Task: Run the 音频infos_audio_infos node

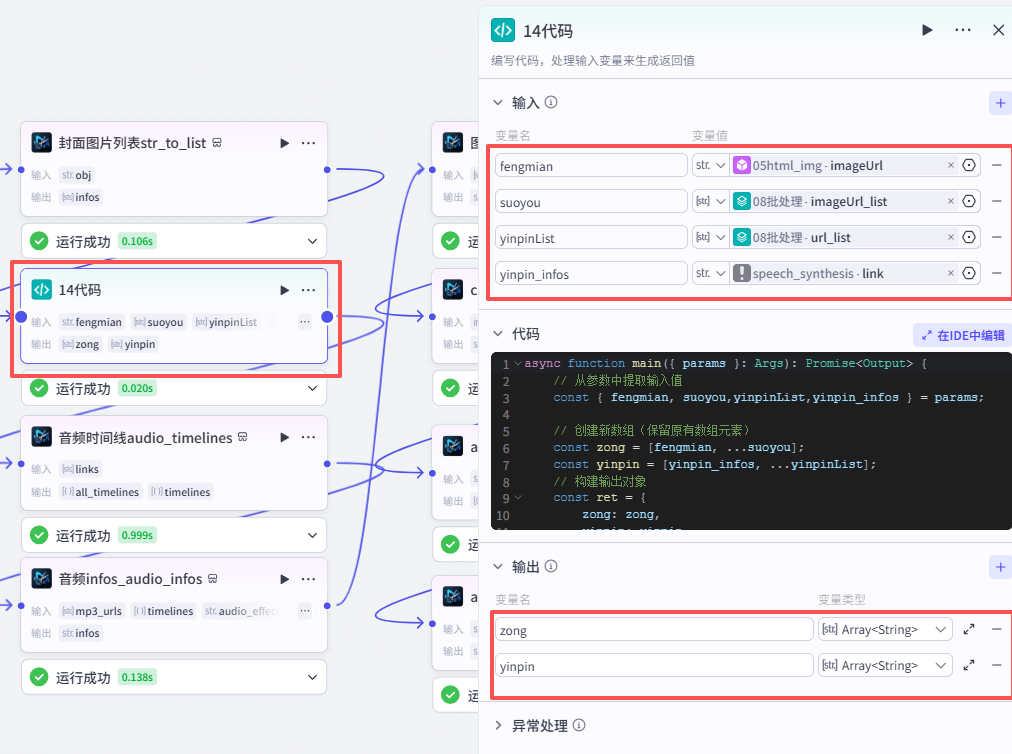Action: click(x=284, y=579)
